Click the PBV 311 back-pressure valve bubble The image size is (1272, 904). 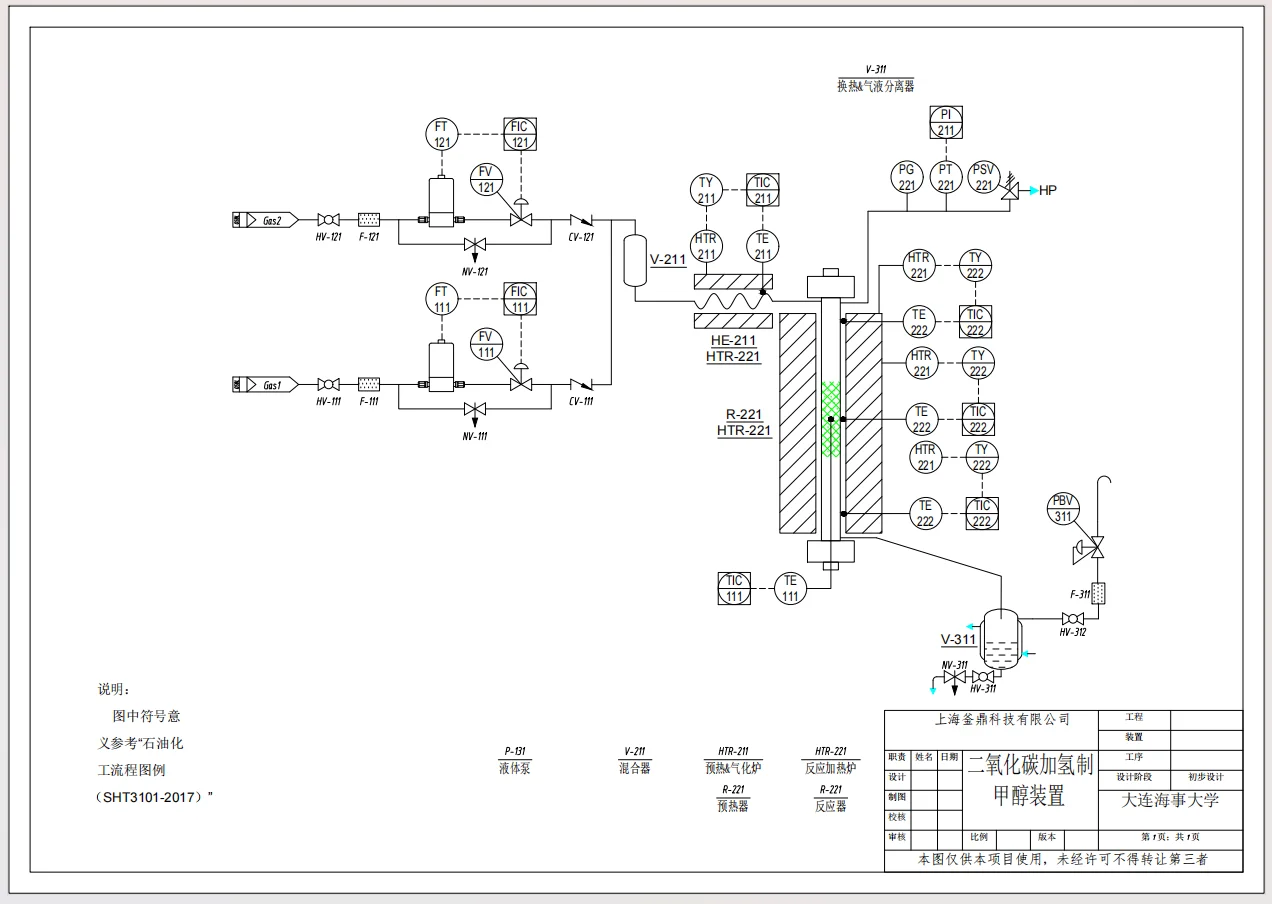(x=1063, y=508)
